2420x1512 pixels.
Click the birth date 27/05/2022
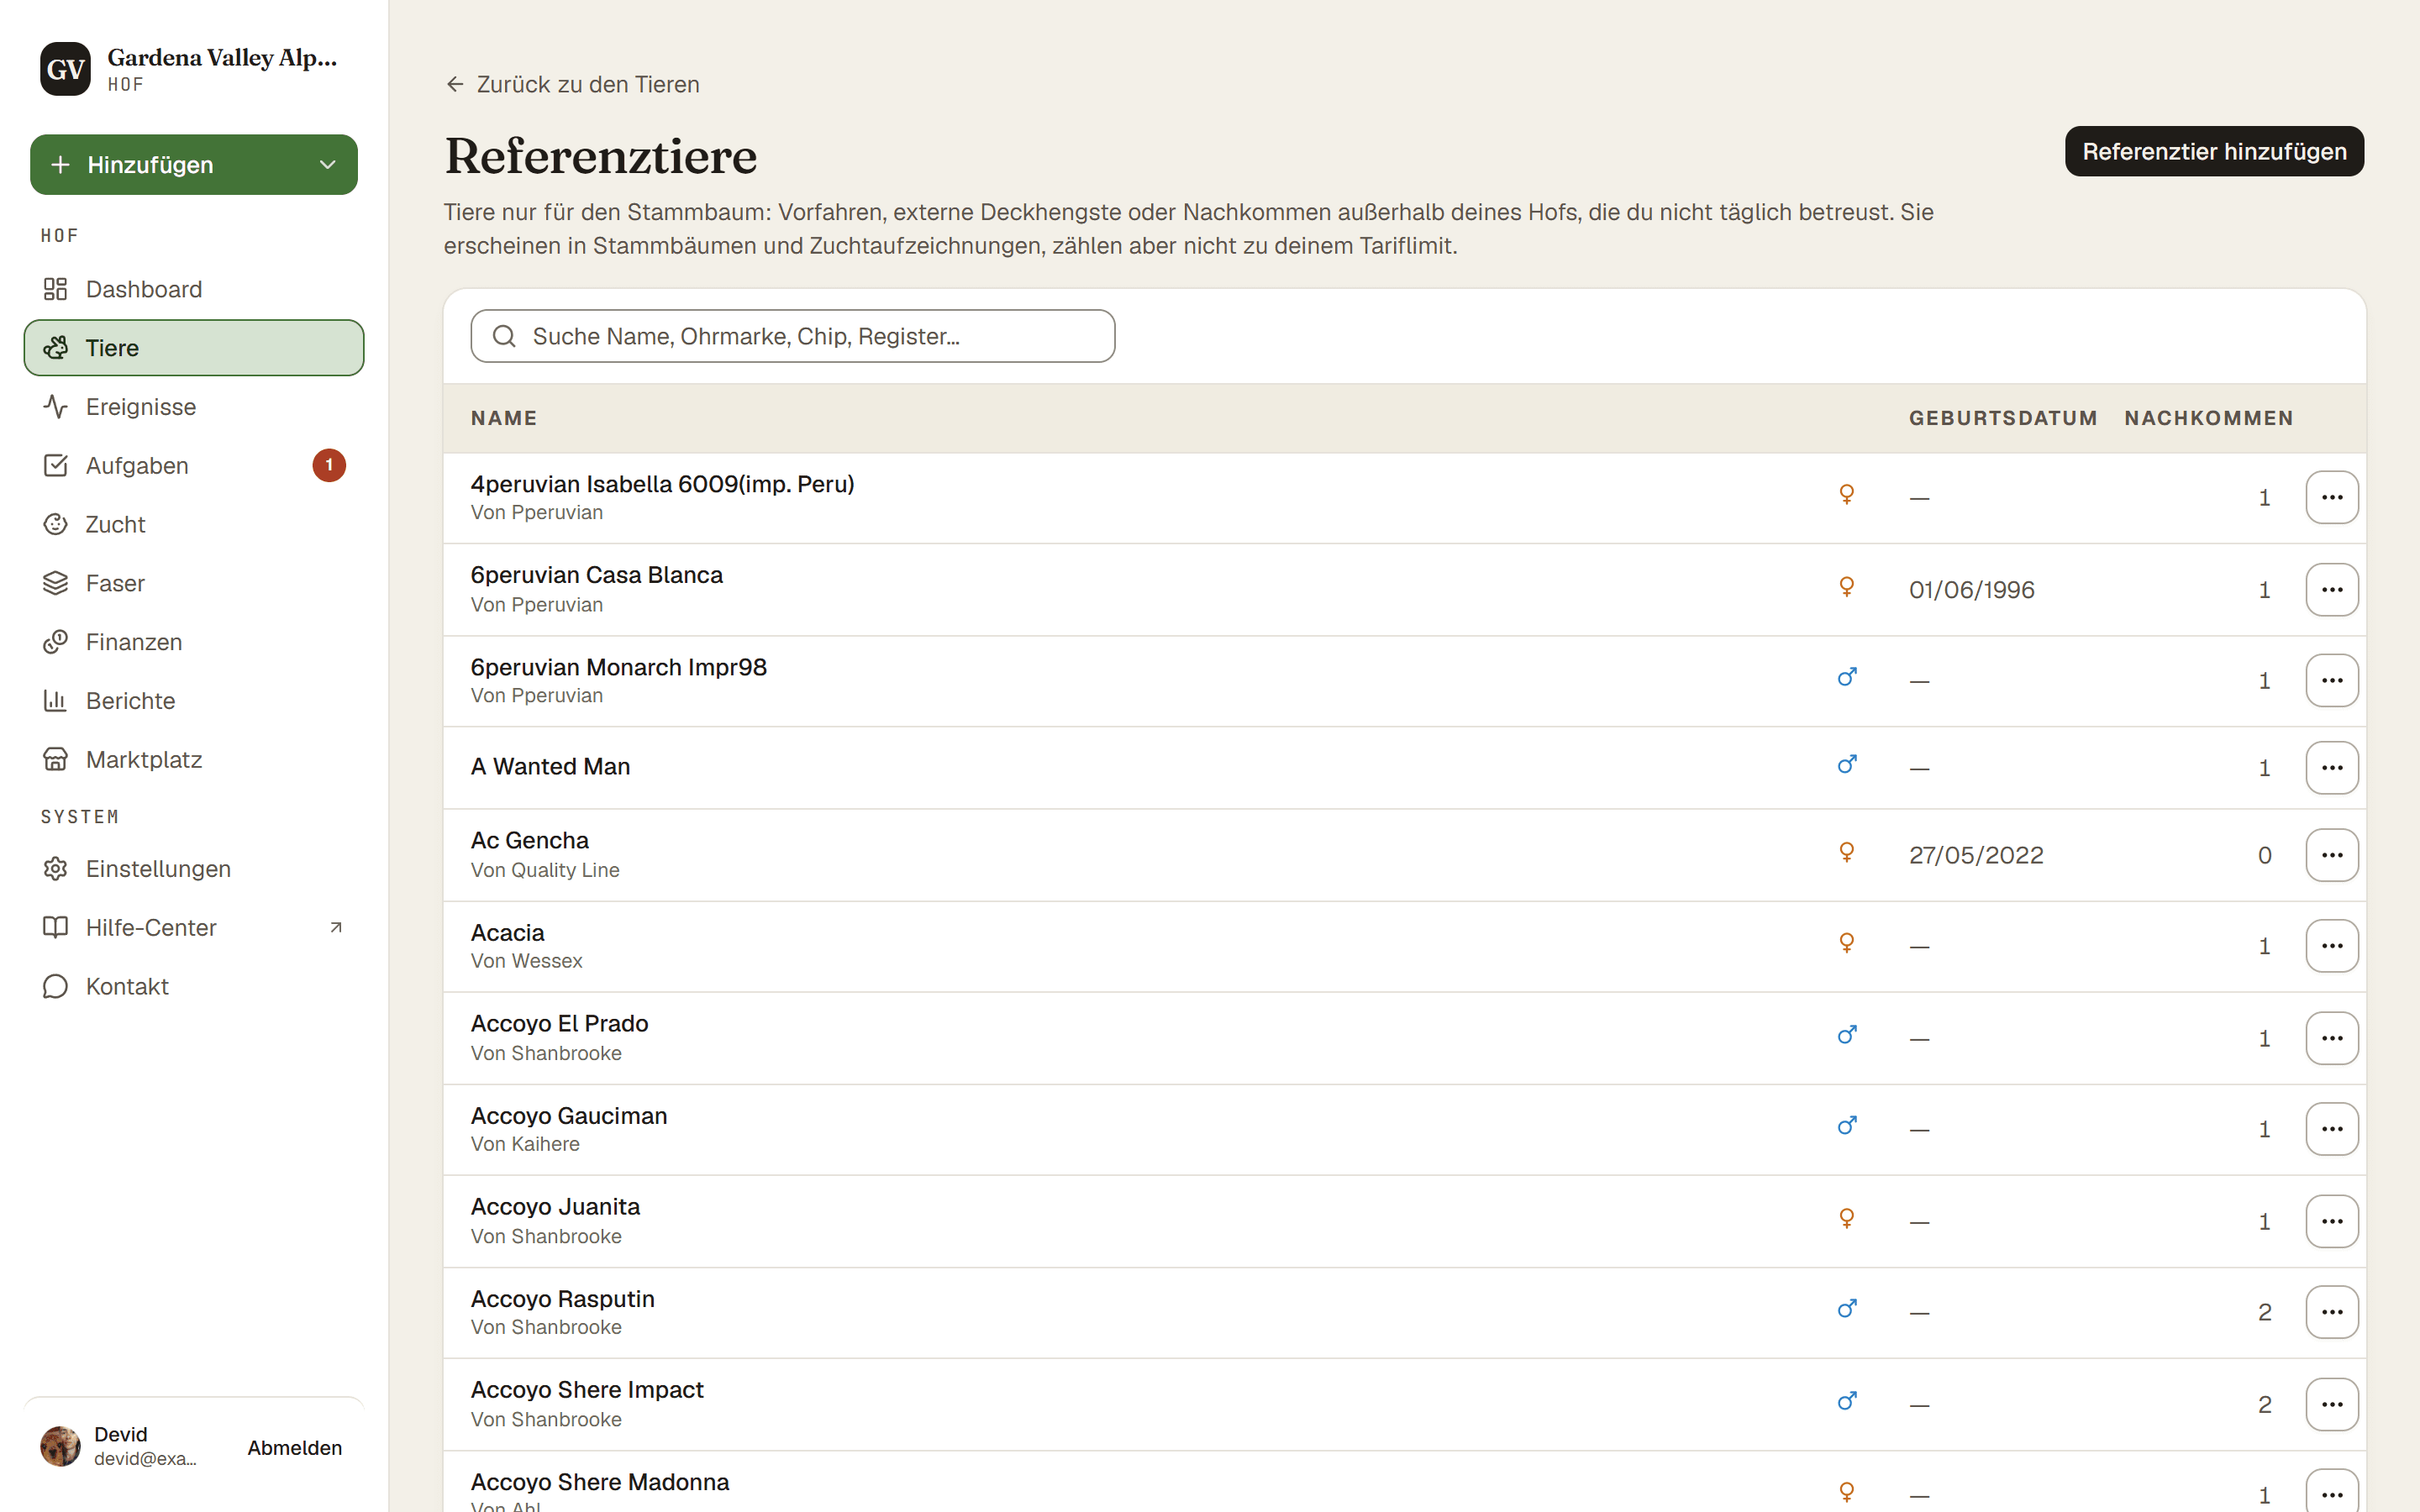(x=1976, y=856)
